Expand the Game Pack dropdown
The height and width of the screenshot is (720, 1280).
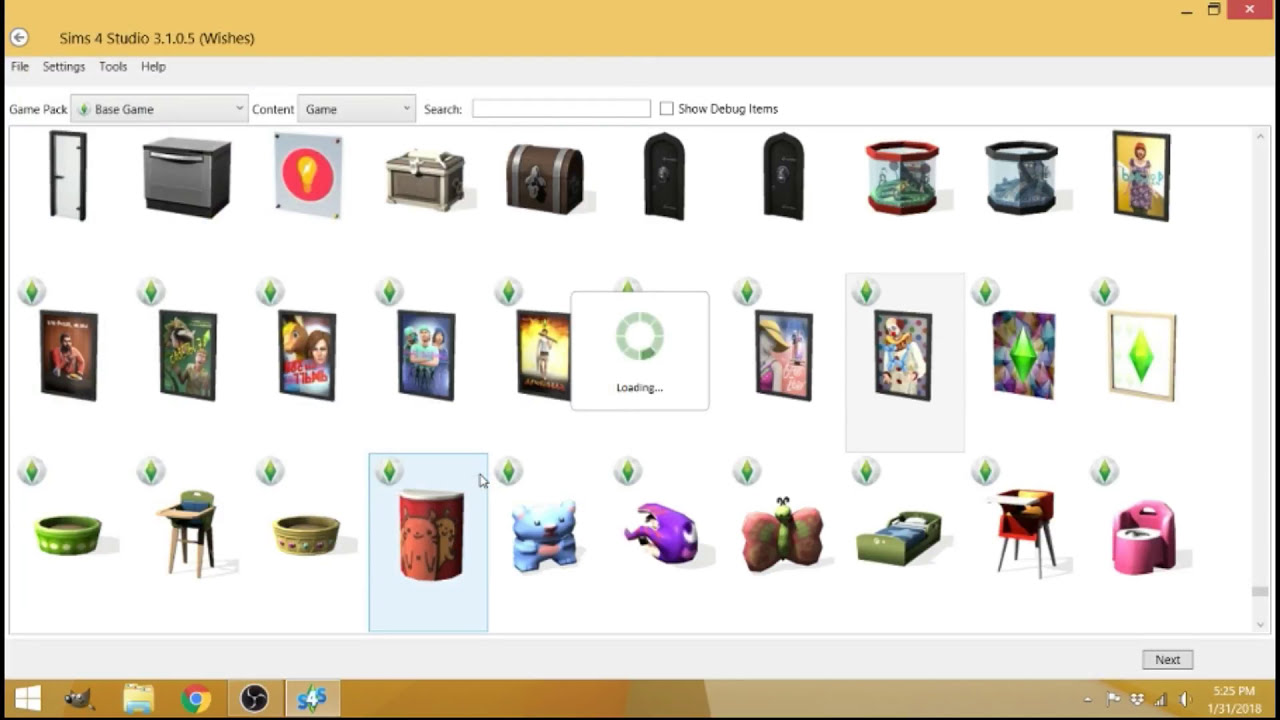click(x=159, y=109)
